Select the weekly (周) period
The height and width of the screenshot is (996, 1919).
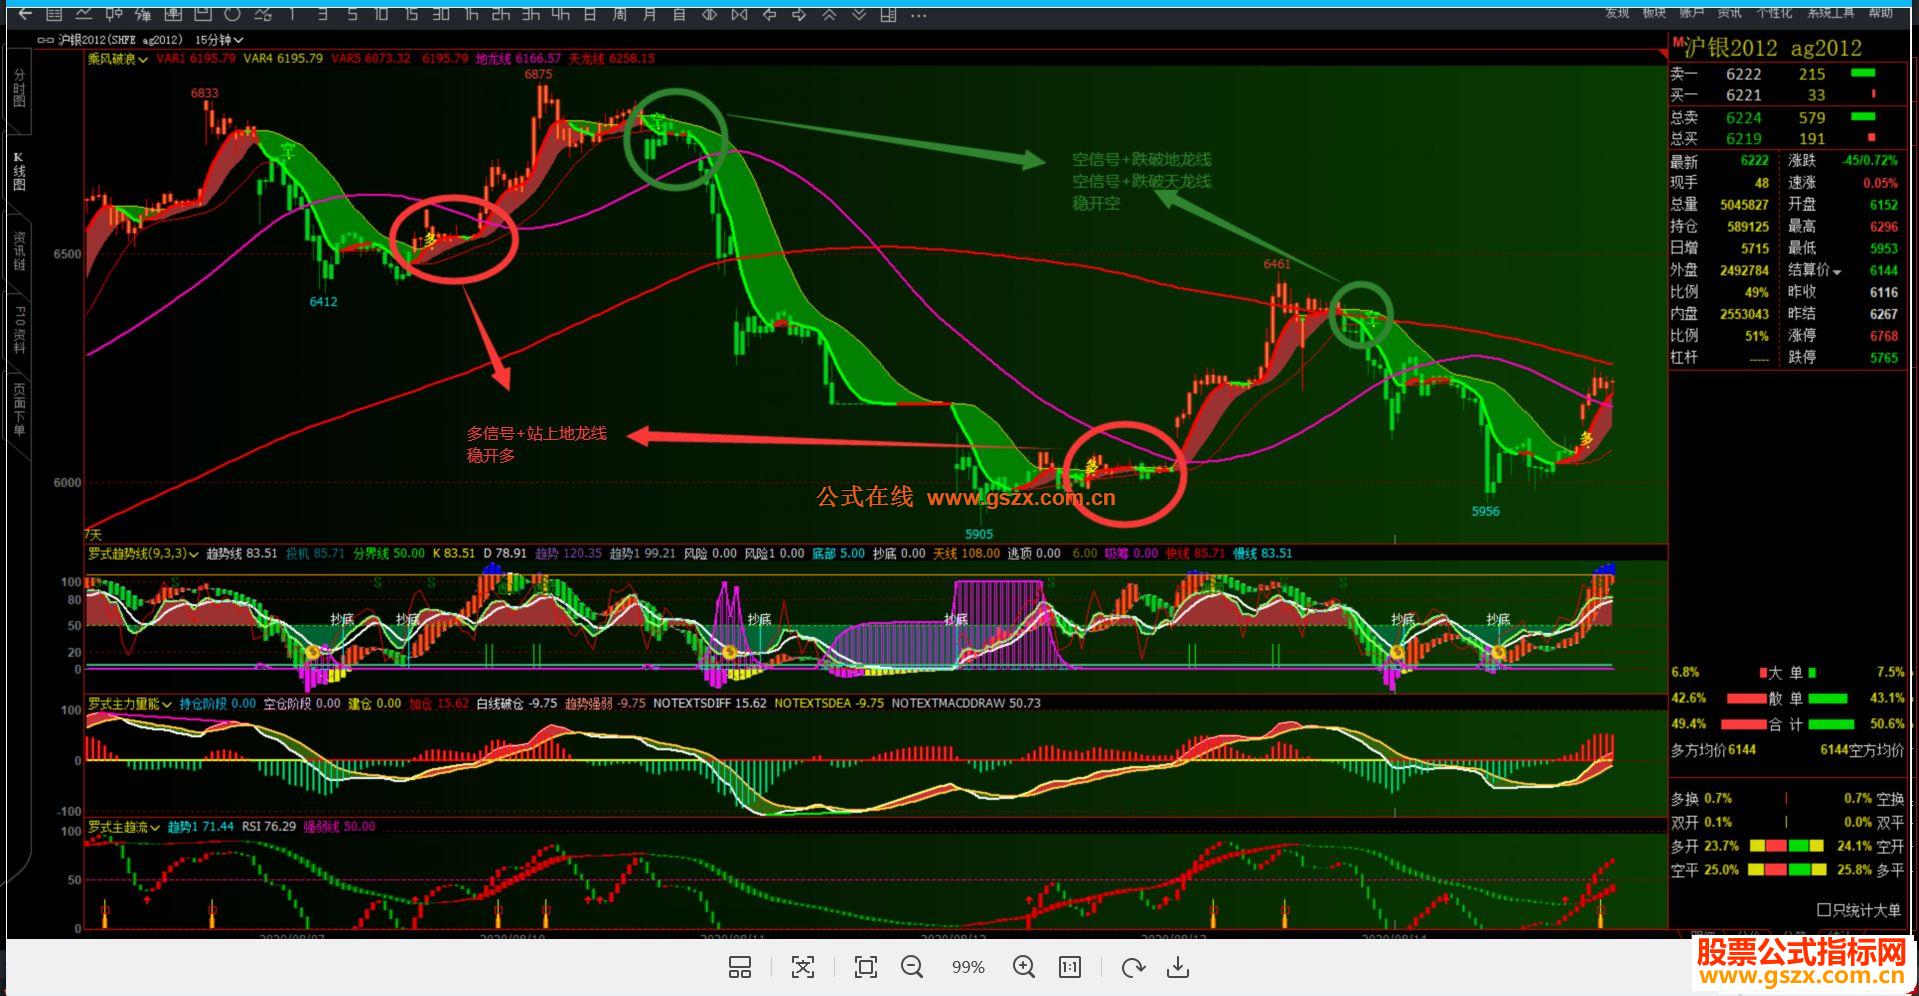[x=620, y=14]
